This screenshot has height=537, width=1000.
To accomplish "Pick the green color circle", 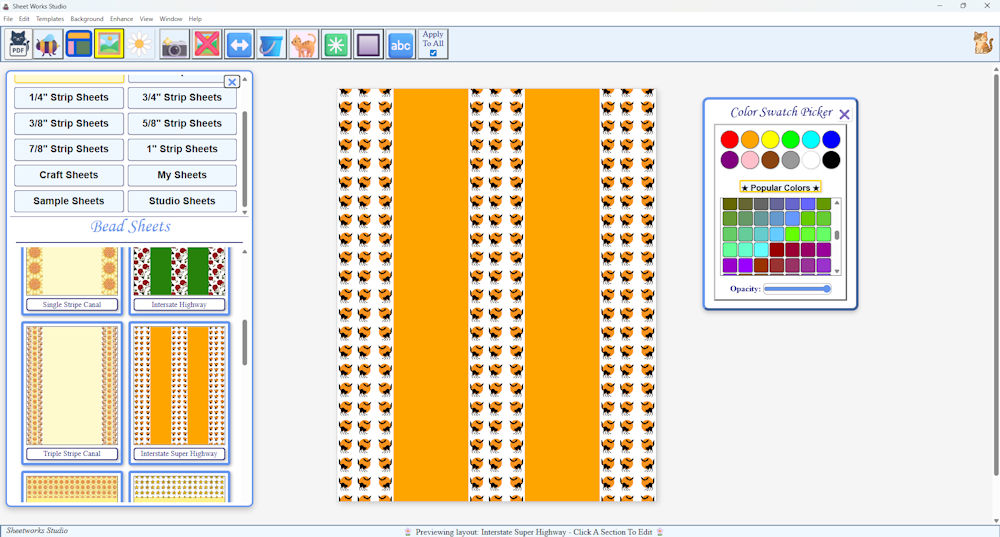I will click(791, 139).
